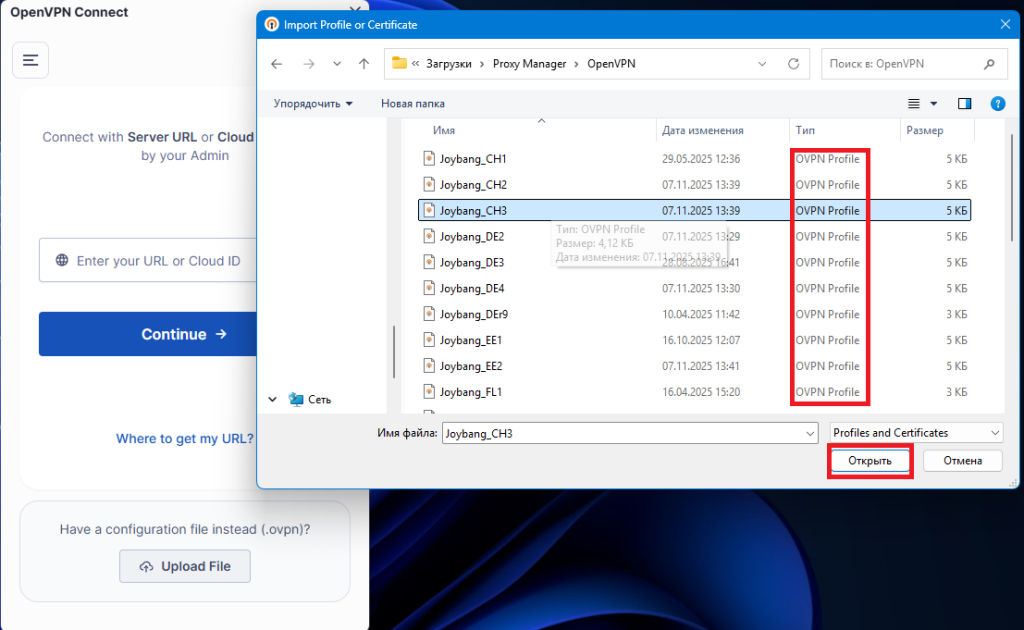Collapse the Сеть tree node
Image resolution: width=1024 pixels, height=630 pixels.
[272, 399]
